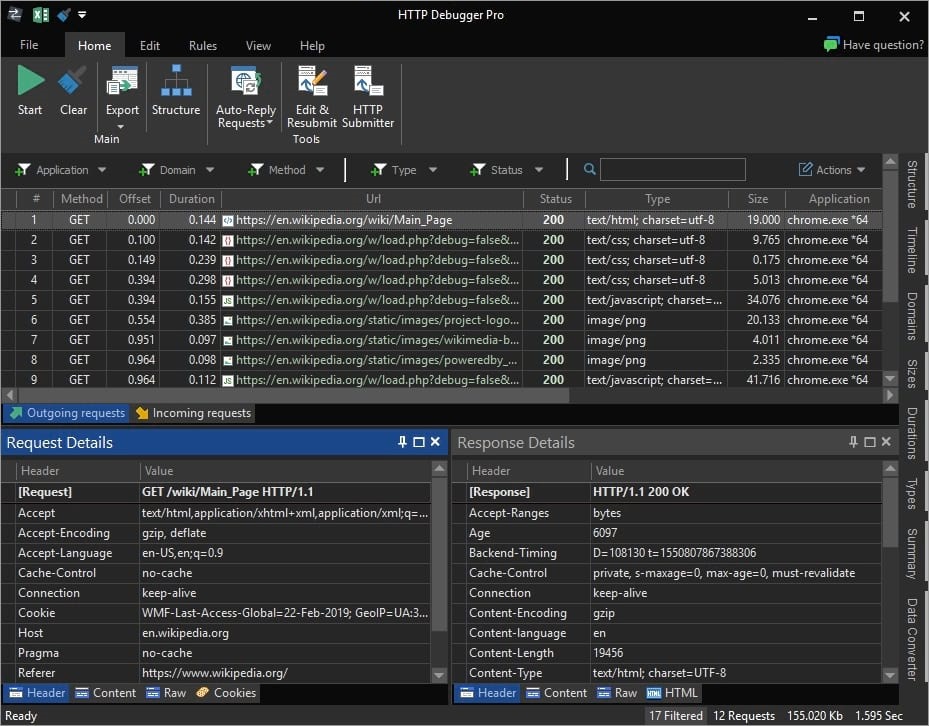Click the Backend-Timing response header row
This screenshot has height=726, width=929.
click(x=667, y=553)
